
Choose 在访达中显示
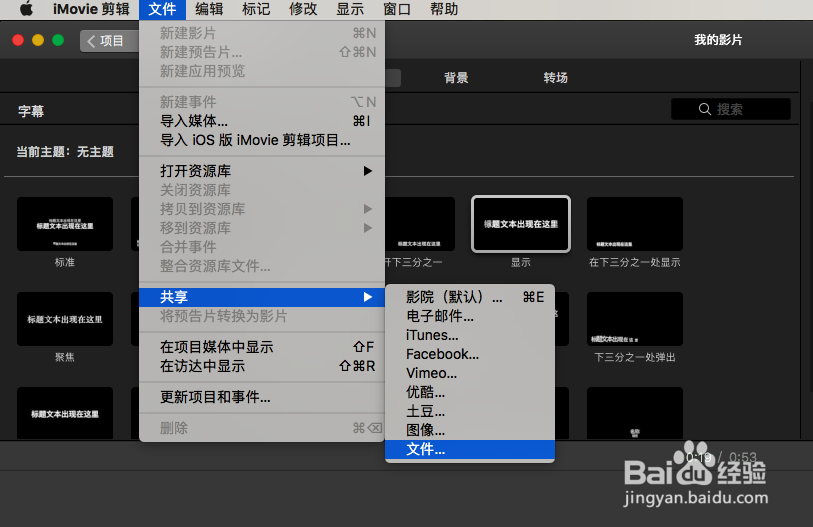[262, 366]
